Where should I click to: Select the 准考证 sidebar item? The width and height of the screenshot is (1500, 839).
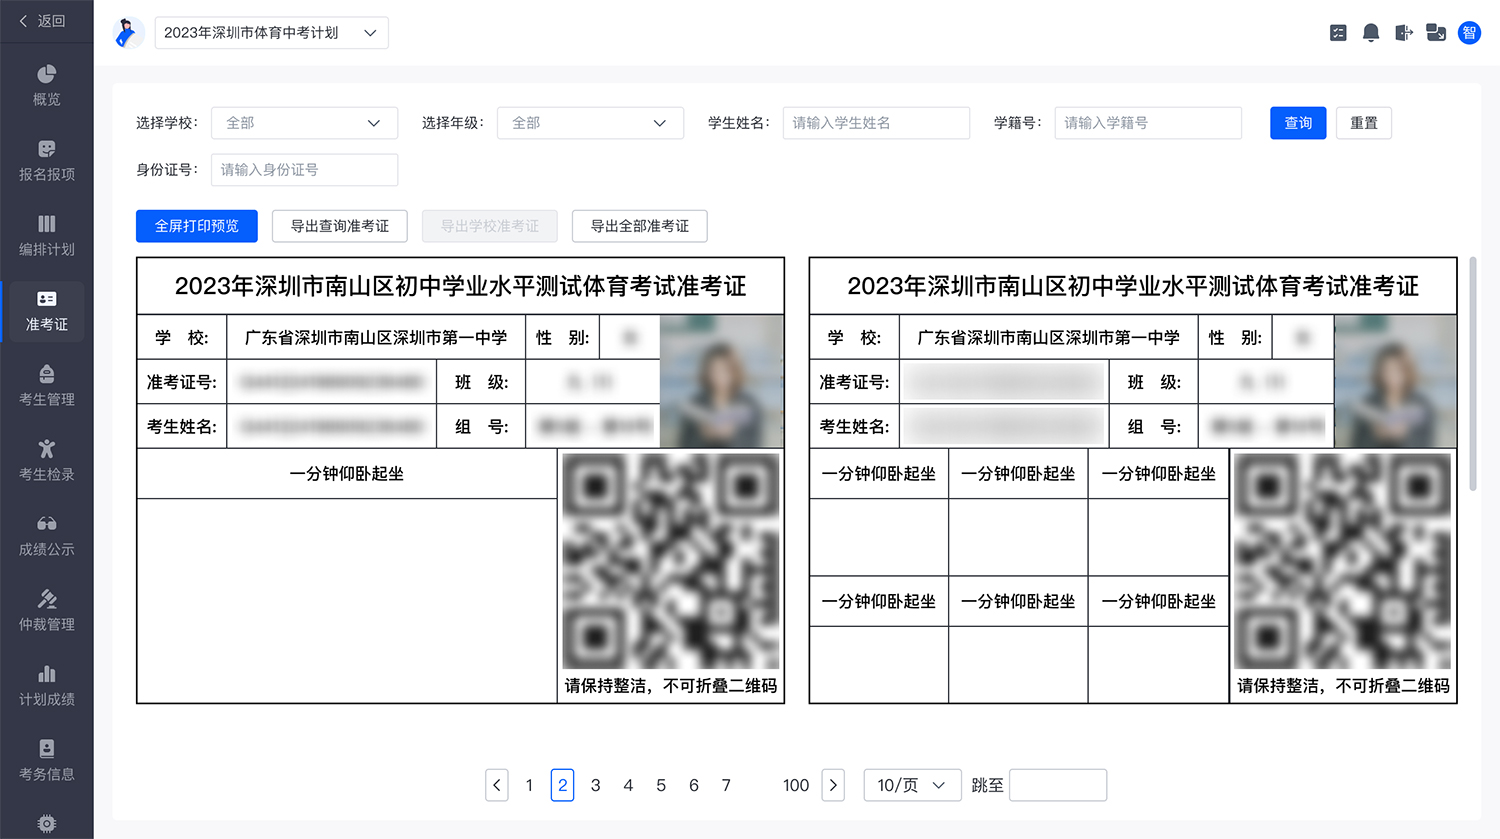pos(46,310)
